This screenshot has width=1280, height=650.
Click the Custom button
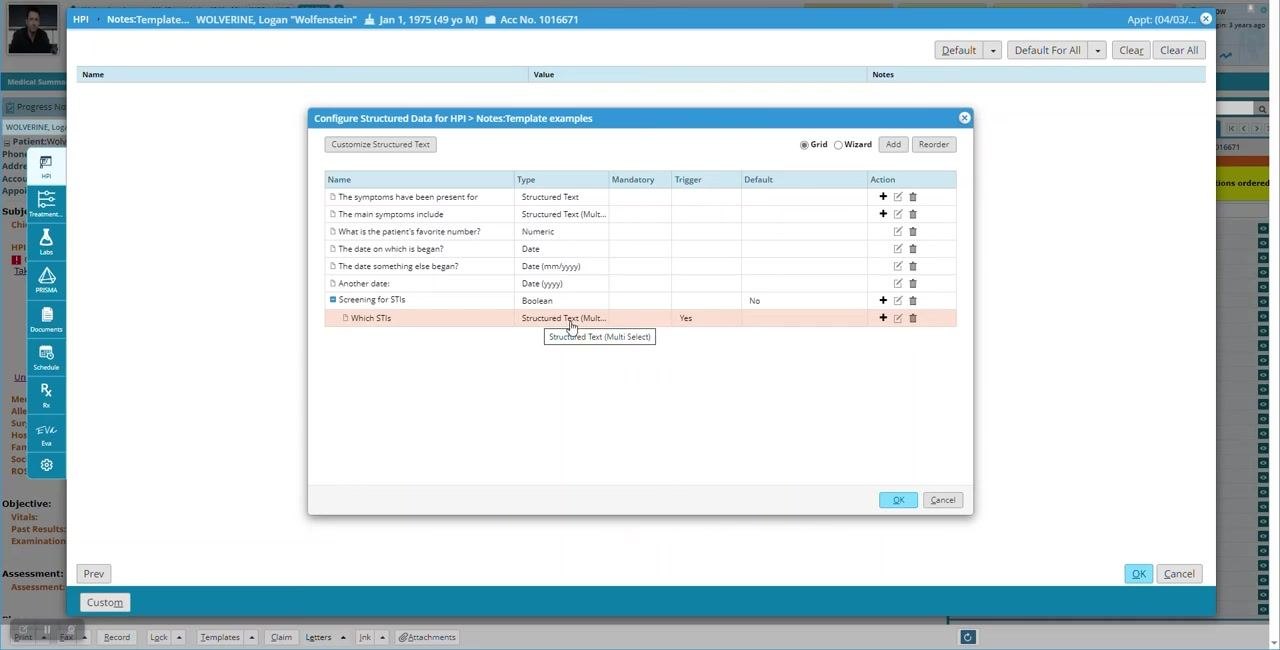[104, 602]
